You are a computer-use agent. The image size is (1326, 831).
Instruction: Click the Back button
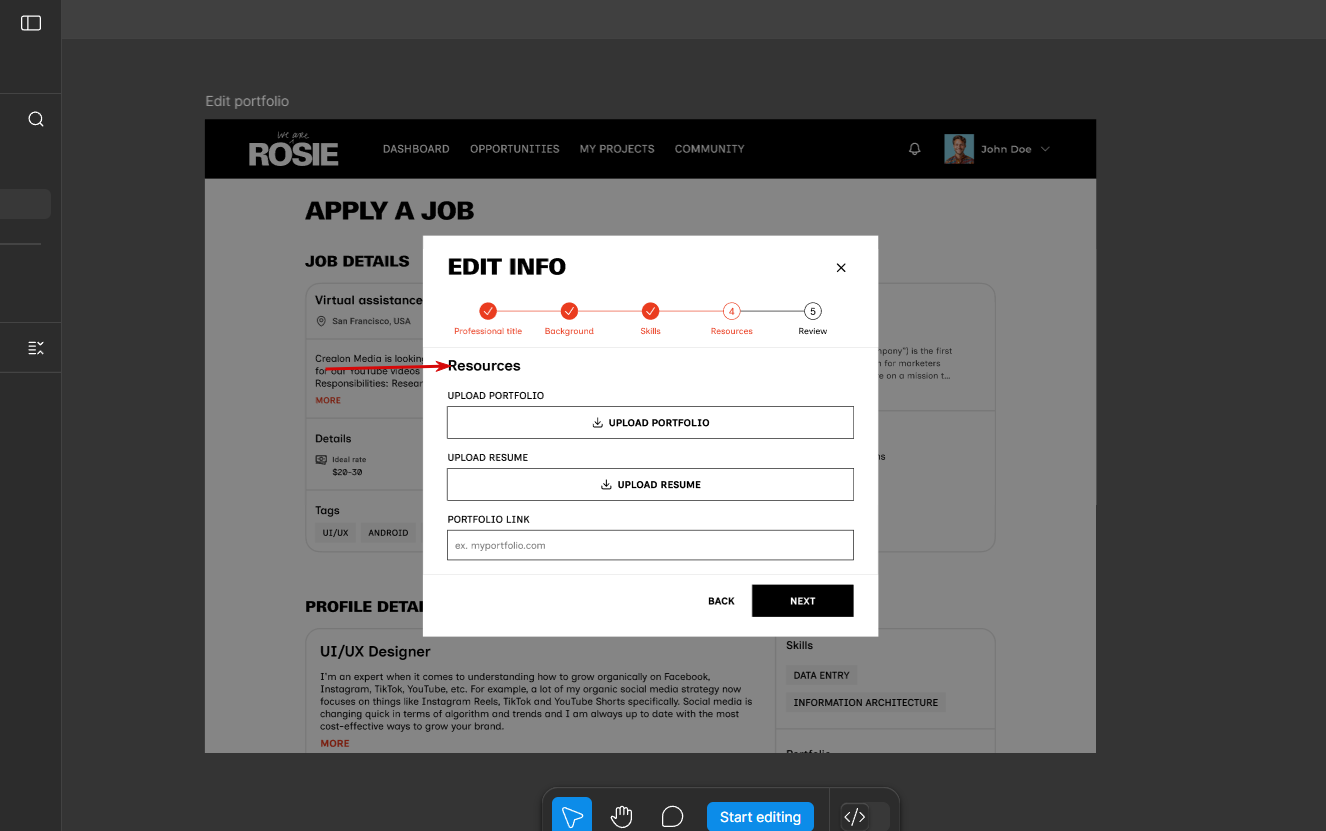click(721, 601)
